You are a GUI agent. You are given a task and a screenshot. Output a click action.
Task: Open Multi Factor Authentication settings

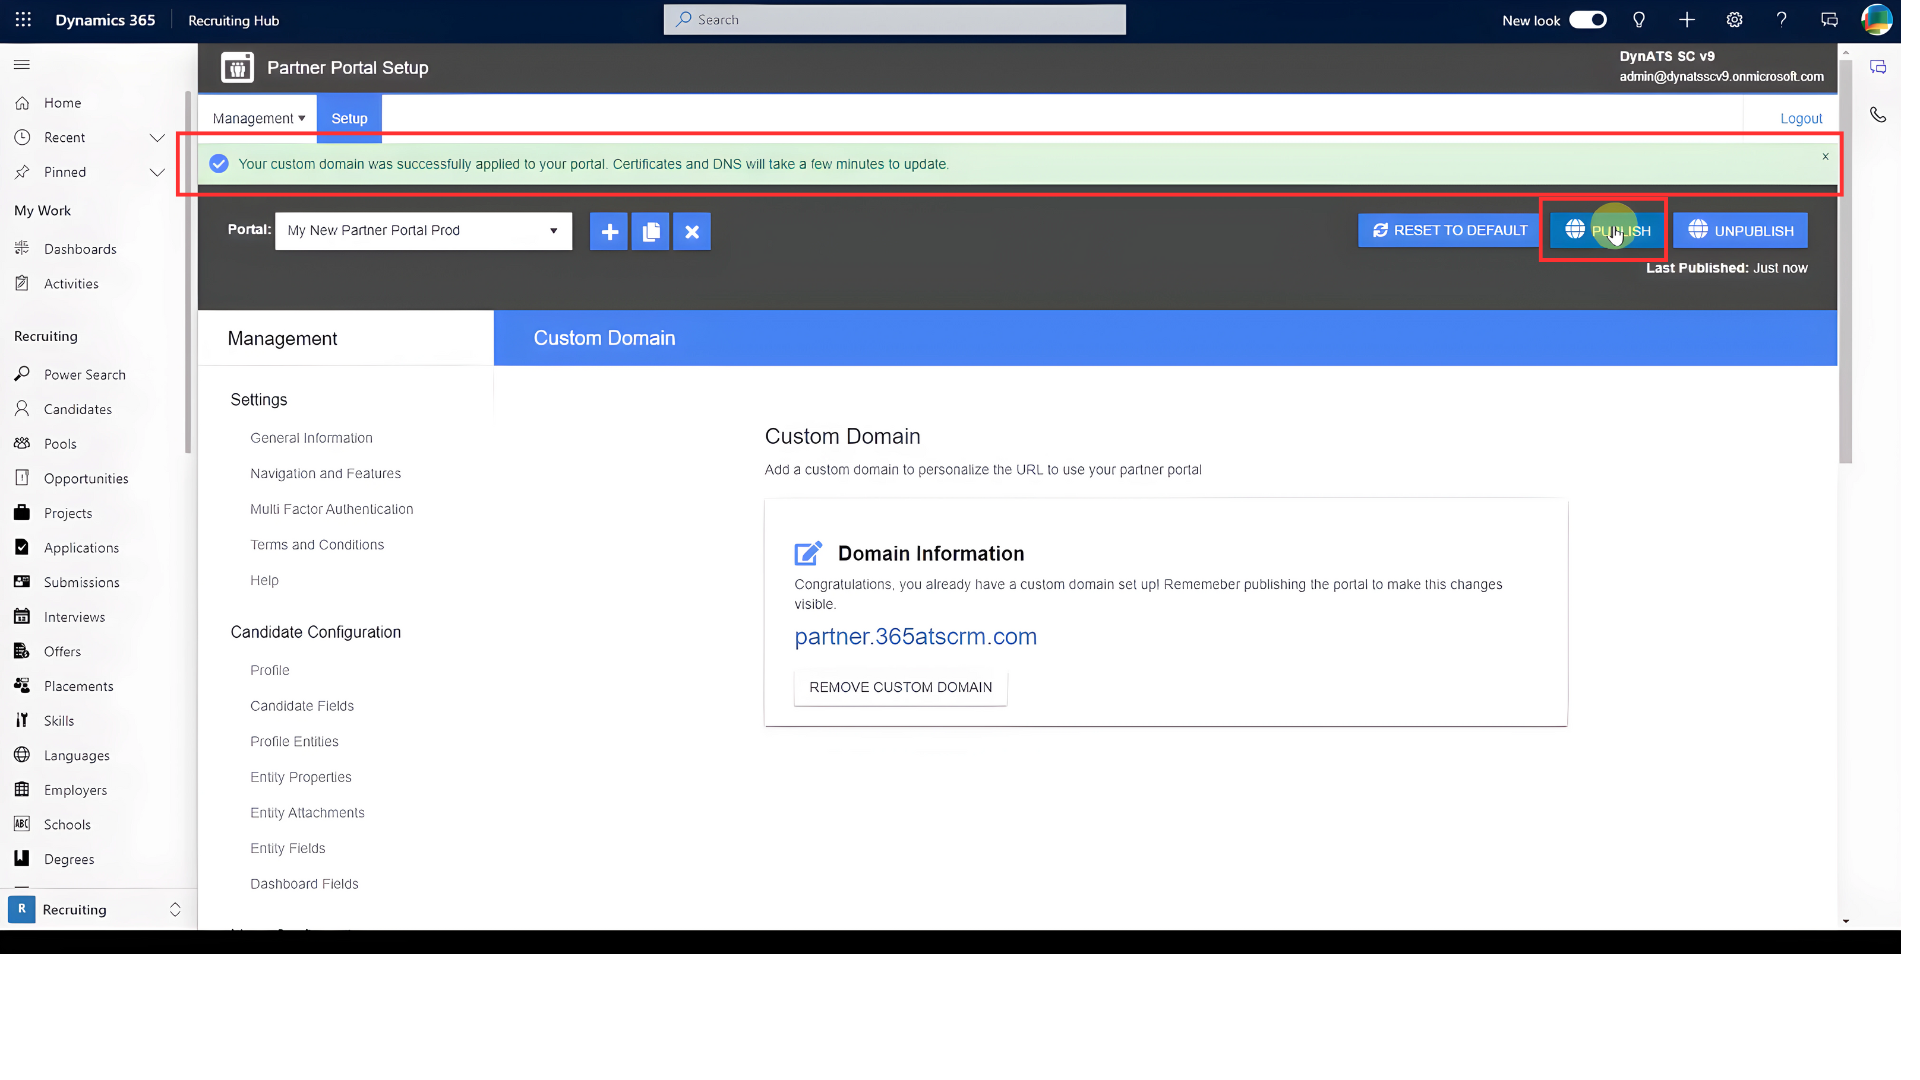click(331, 509)
